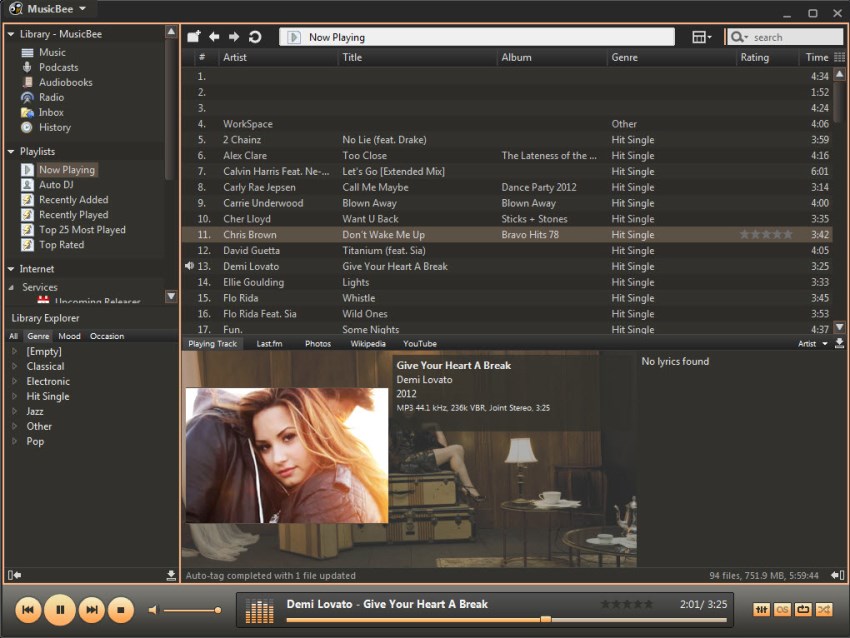Click the refresh icon in the toolbar
This screenshot has width=850, height=638.
[x=255, y=37]
